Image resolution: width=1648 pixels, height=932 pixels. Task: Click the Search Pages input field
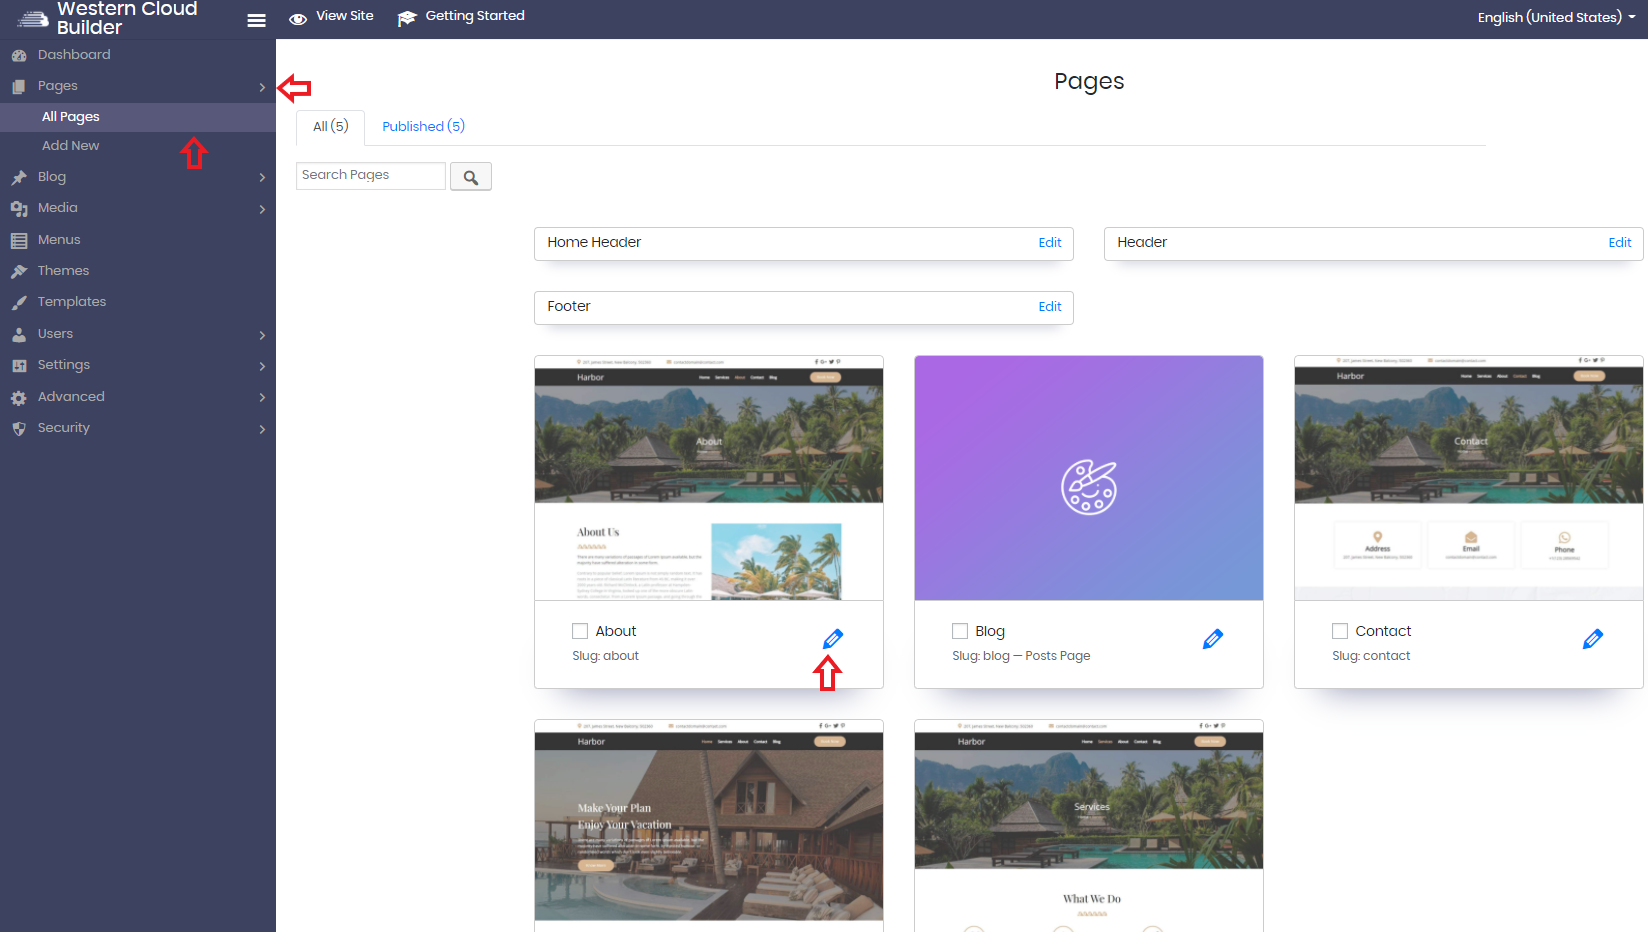pos(370,175)
